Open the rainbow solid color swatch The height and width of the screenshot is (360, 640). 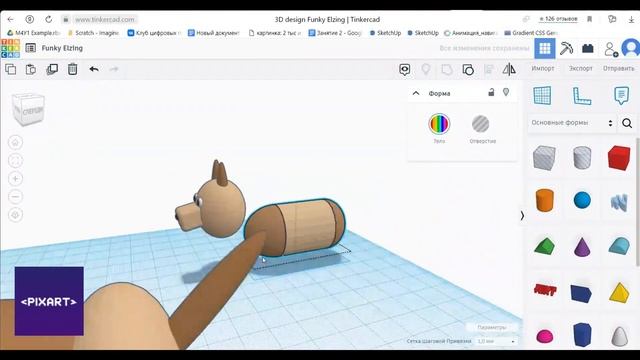pos(439,124)
